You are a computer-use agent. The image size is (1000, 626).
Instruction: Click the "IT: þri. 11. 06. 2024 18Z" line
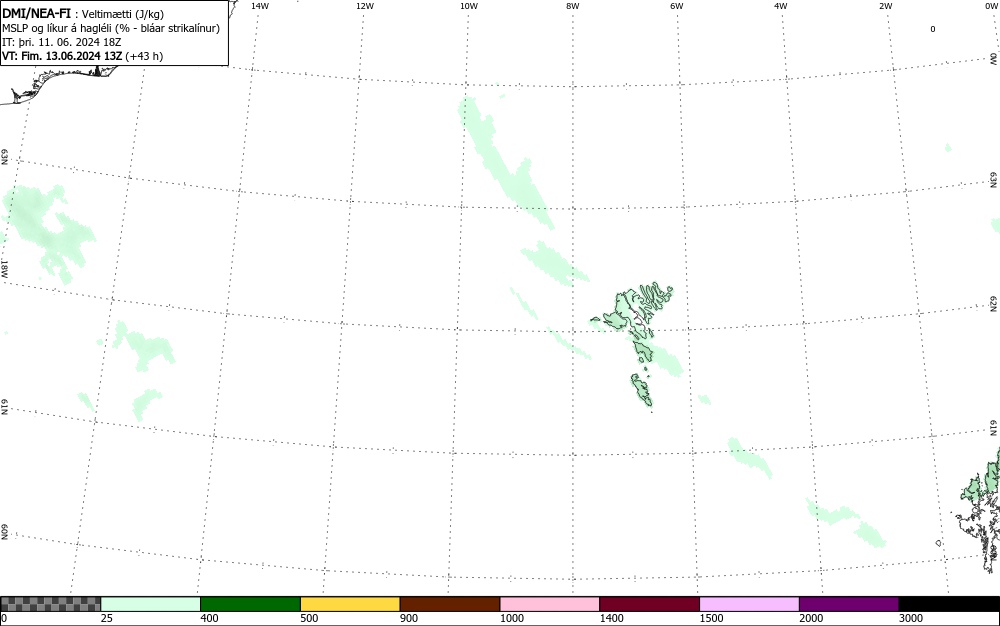pos(61,42)
